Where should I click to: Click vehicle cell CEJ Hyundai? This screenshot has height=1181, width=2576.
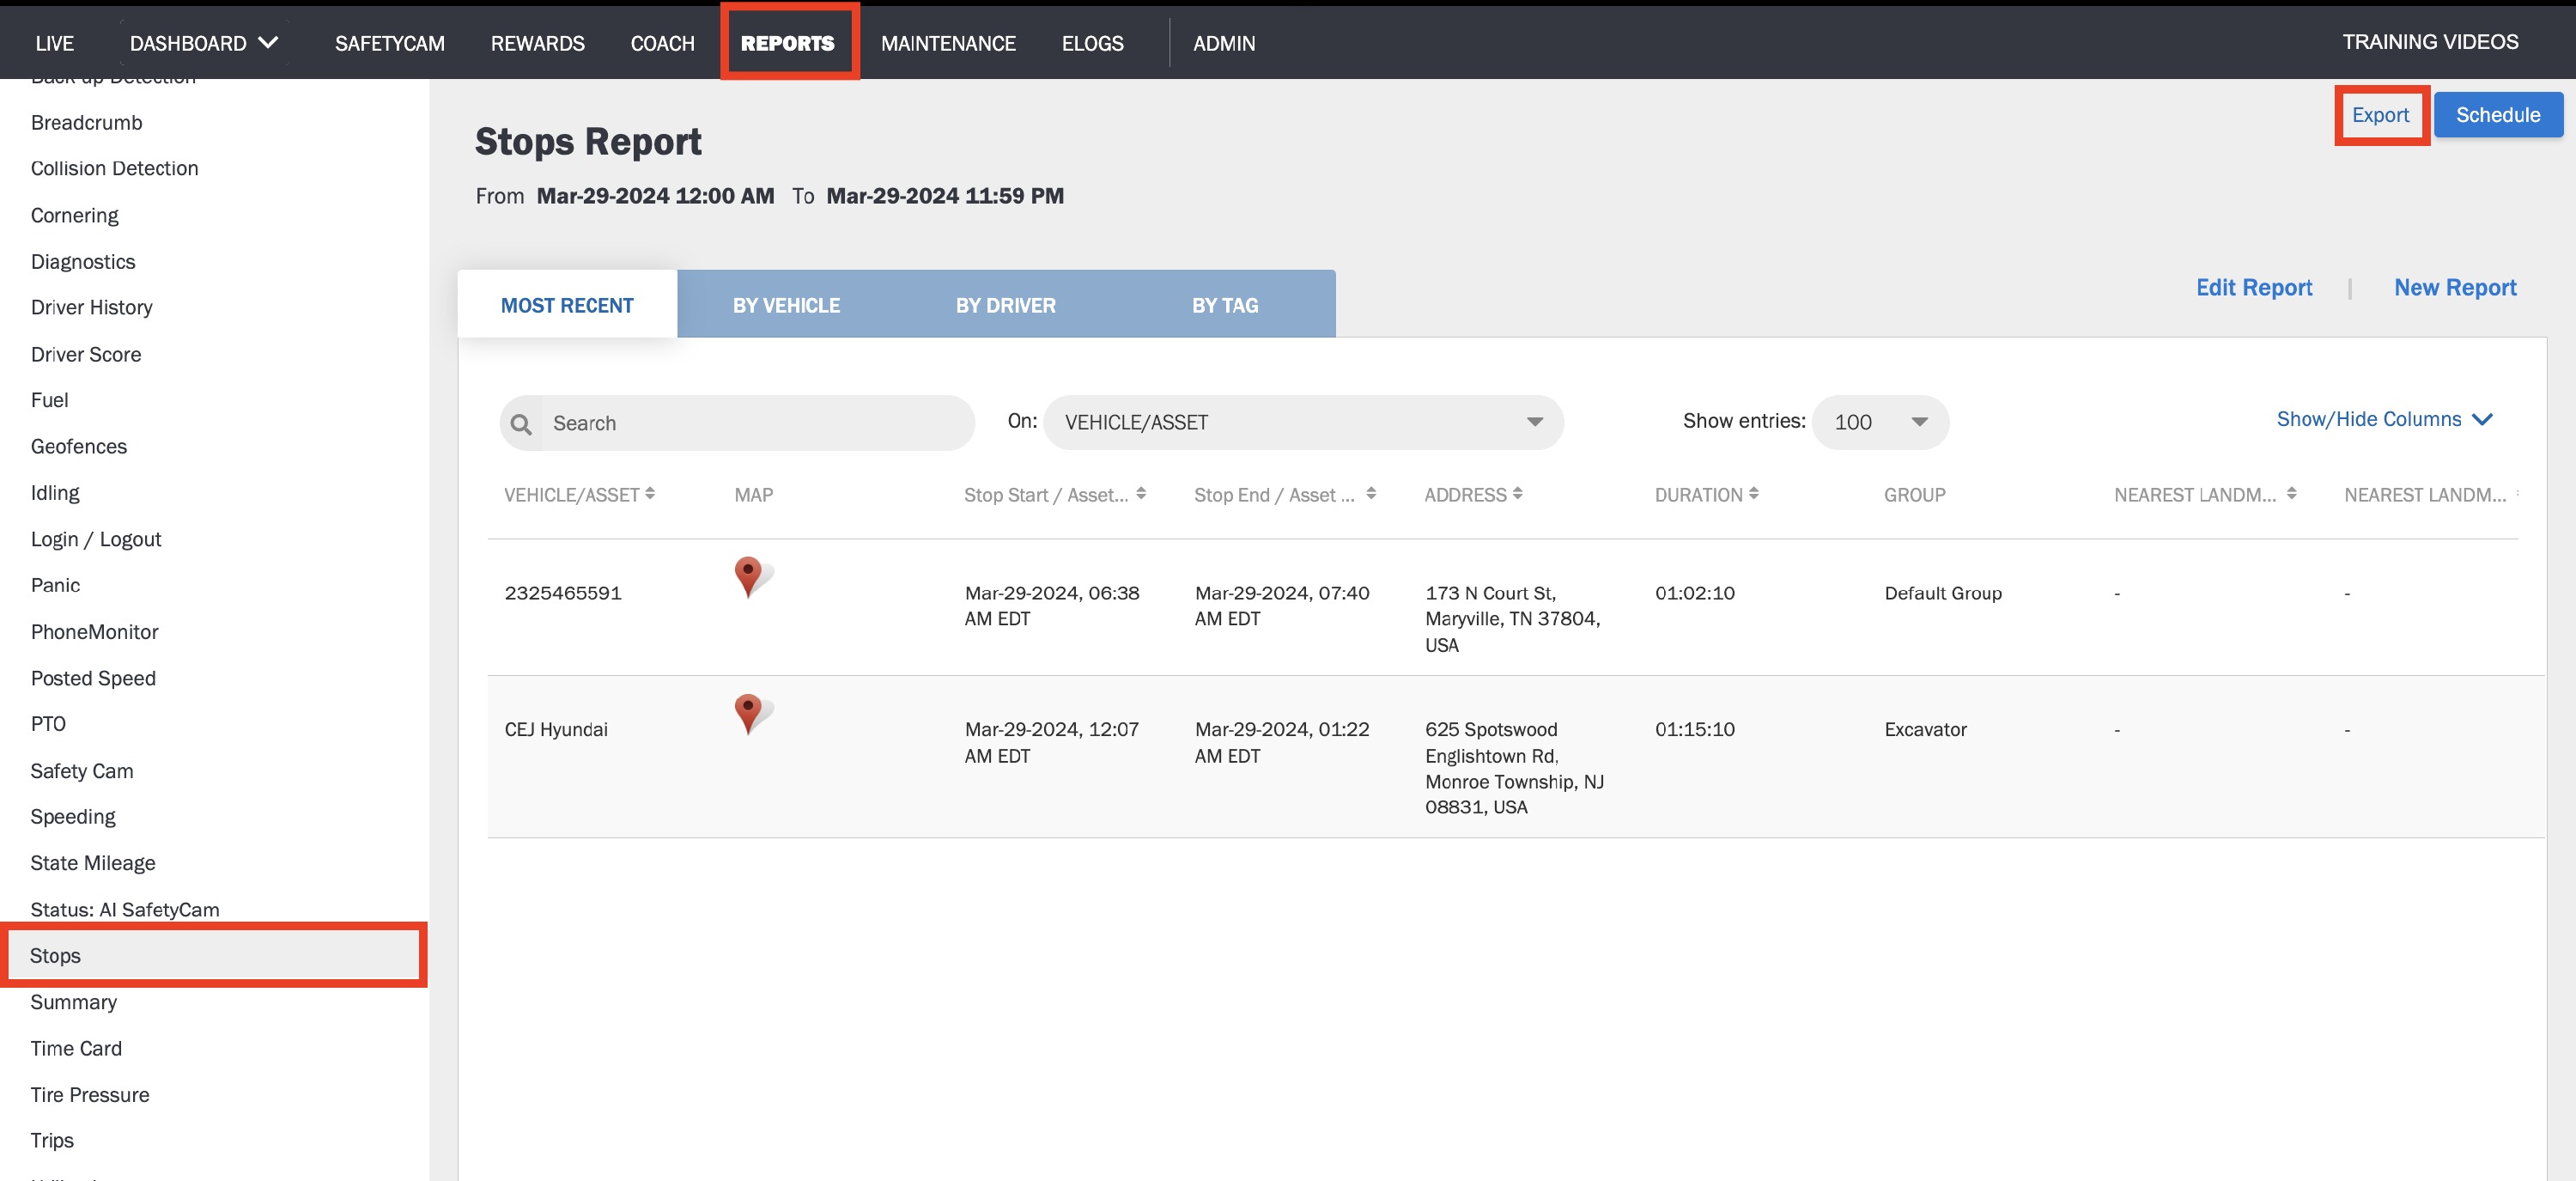pyautogui.click(x=556, y=729)
